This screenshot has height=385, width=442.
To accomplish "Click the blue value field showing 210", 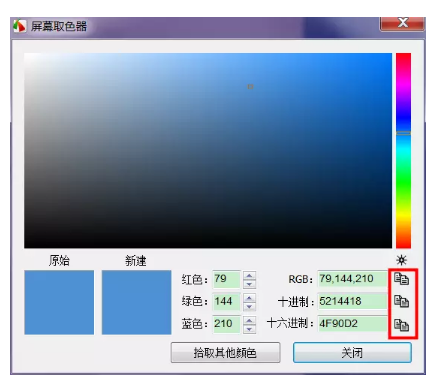I will pyautogui.click(x=226, y=324).
